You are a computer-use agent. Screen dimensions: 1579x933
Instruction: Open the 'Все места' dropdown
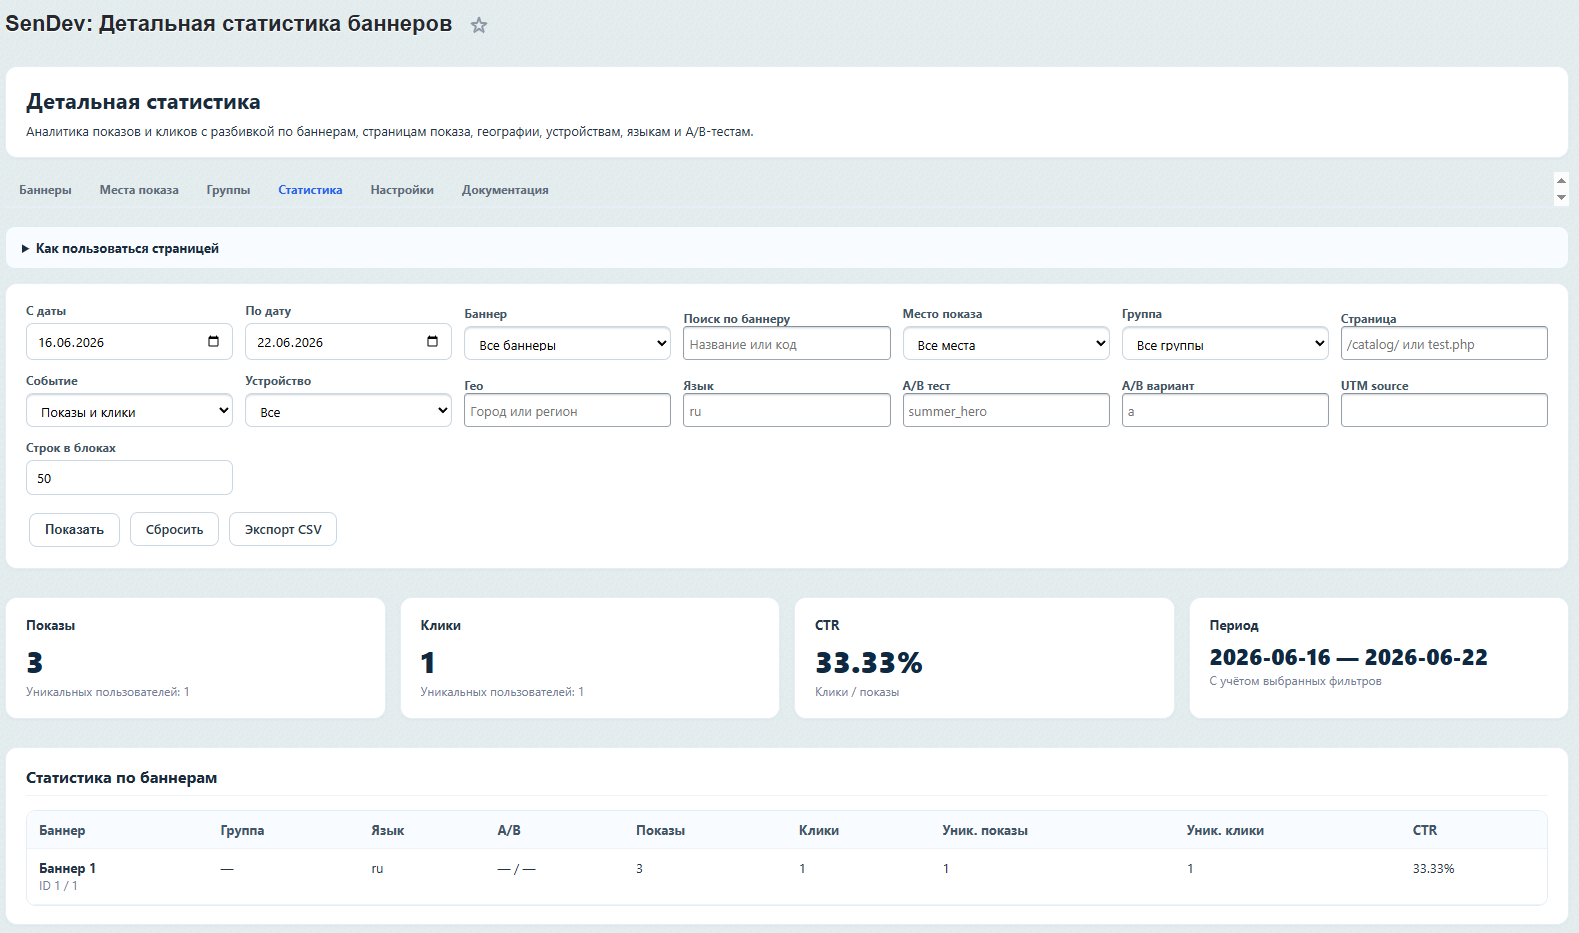1006,344
